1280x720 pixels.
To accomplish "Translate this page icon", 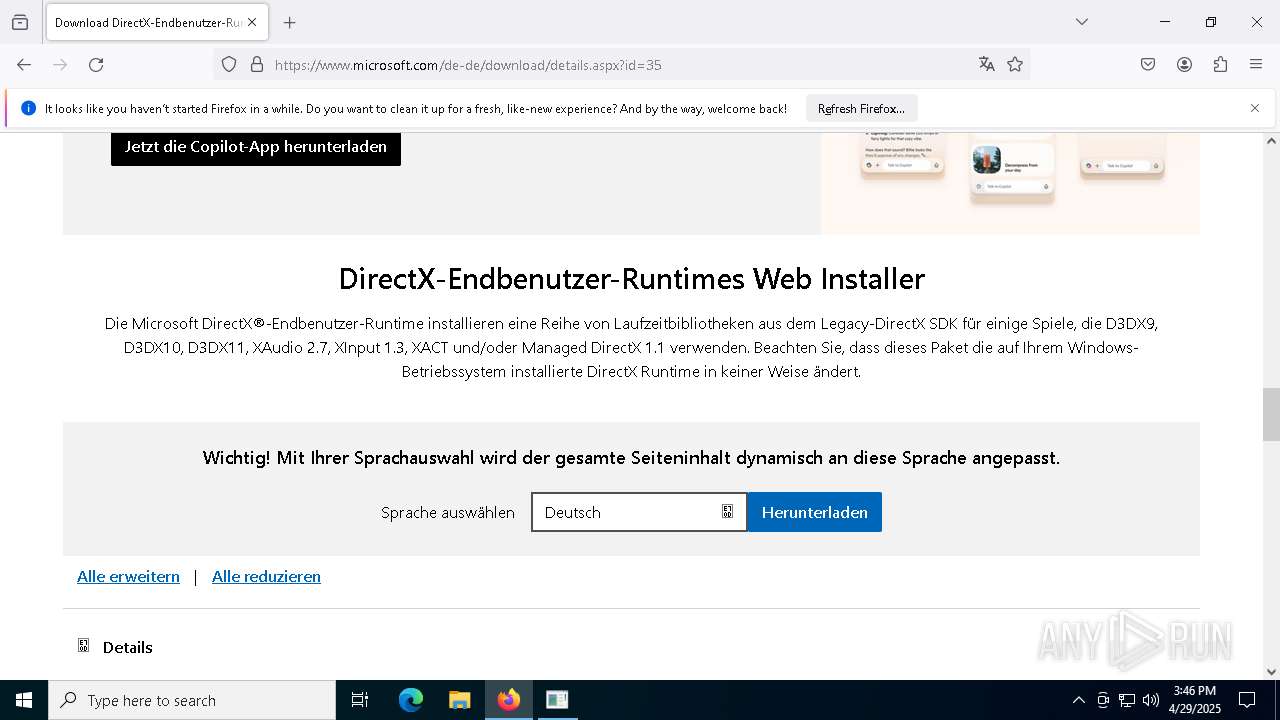I will click(x=987, y=65).
